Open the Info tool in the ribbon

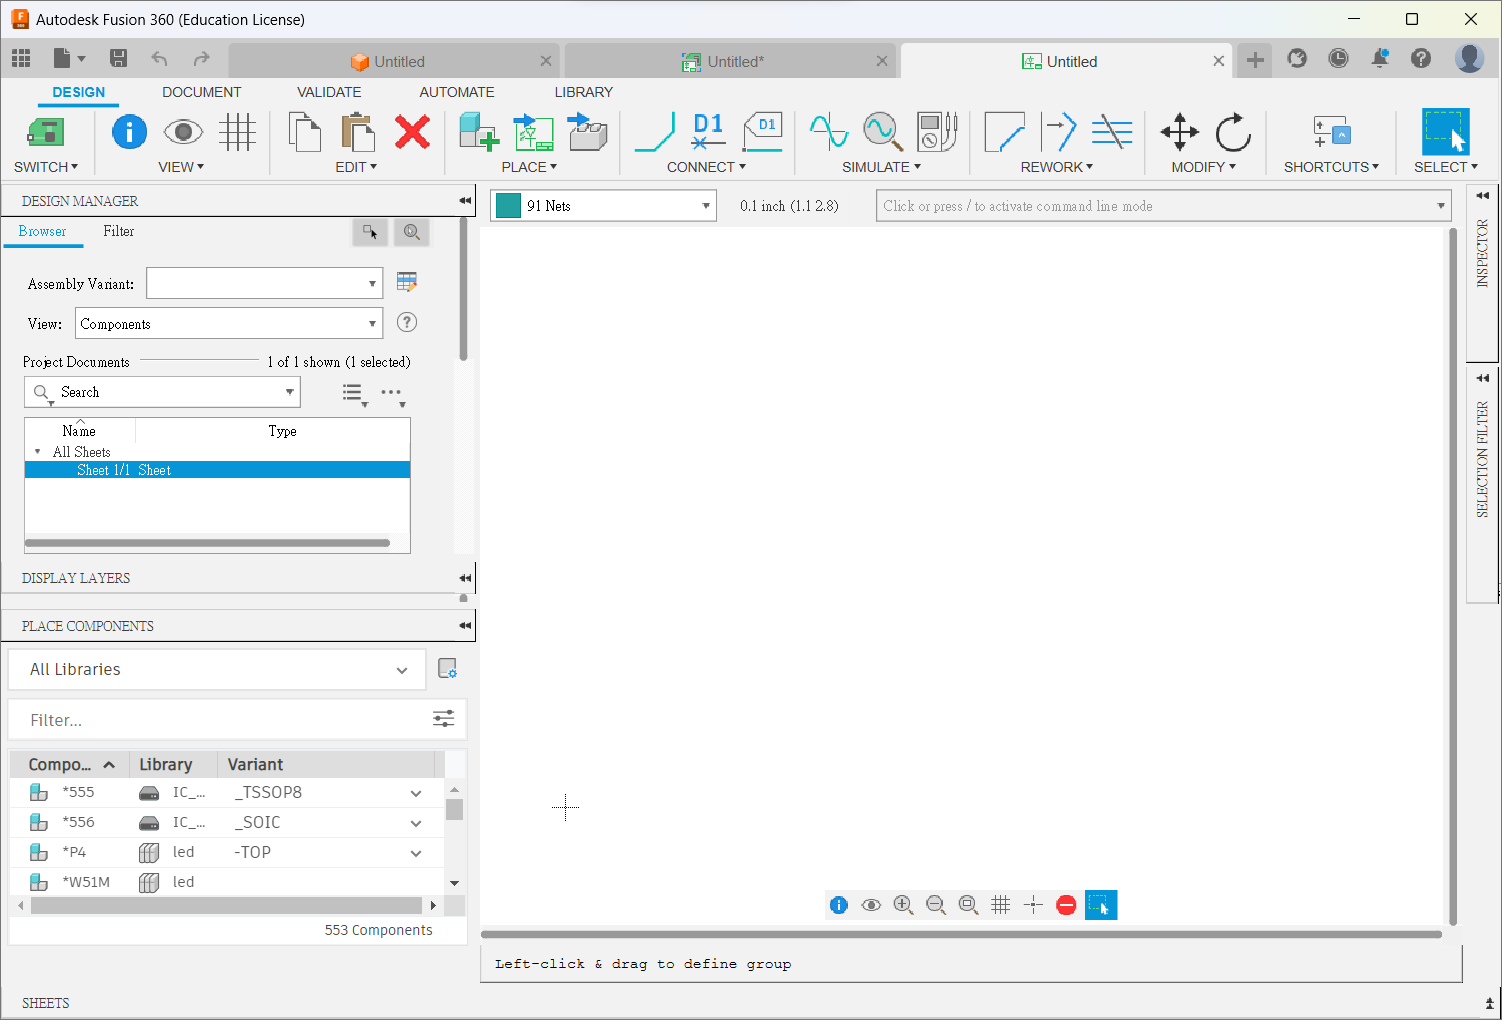click(129, 132)
